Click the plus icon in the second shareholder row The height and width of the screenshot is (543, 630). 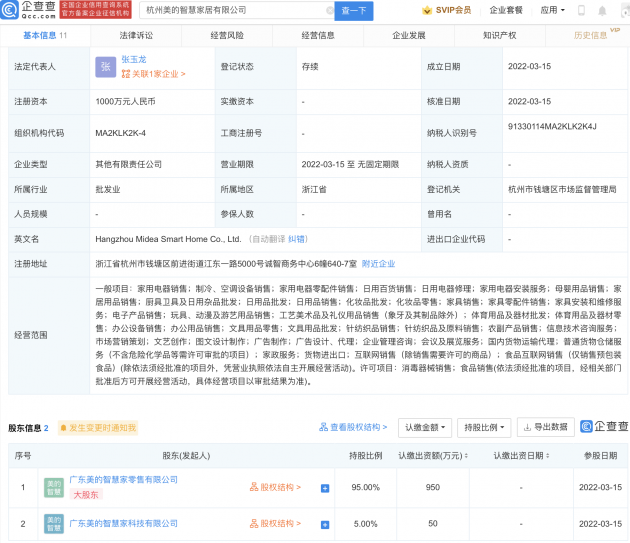[x=325, y=523]
